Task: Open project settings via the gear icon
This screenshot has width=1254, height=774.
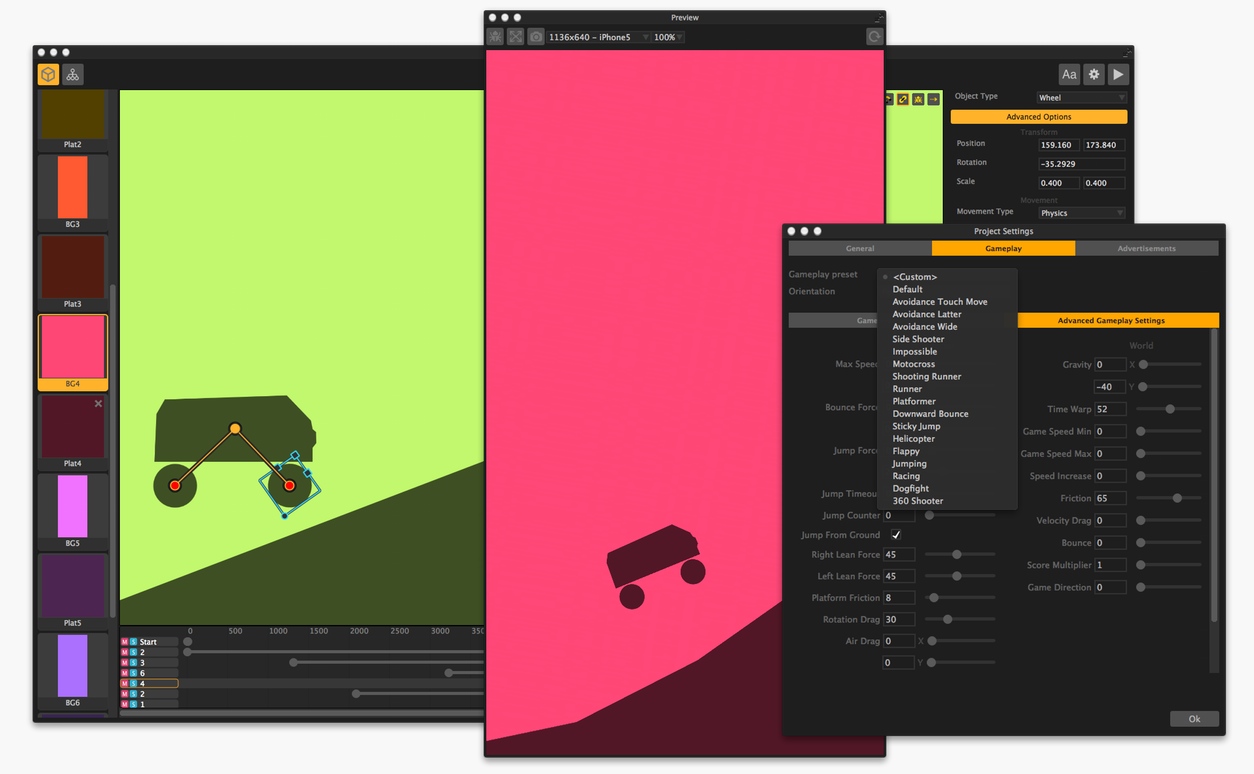Action: point(1094,75)
